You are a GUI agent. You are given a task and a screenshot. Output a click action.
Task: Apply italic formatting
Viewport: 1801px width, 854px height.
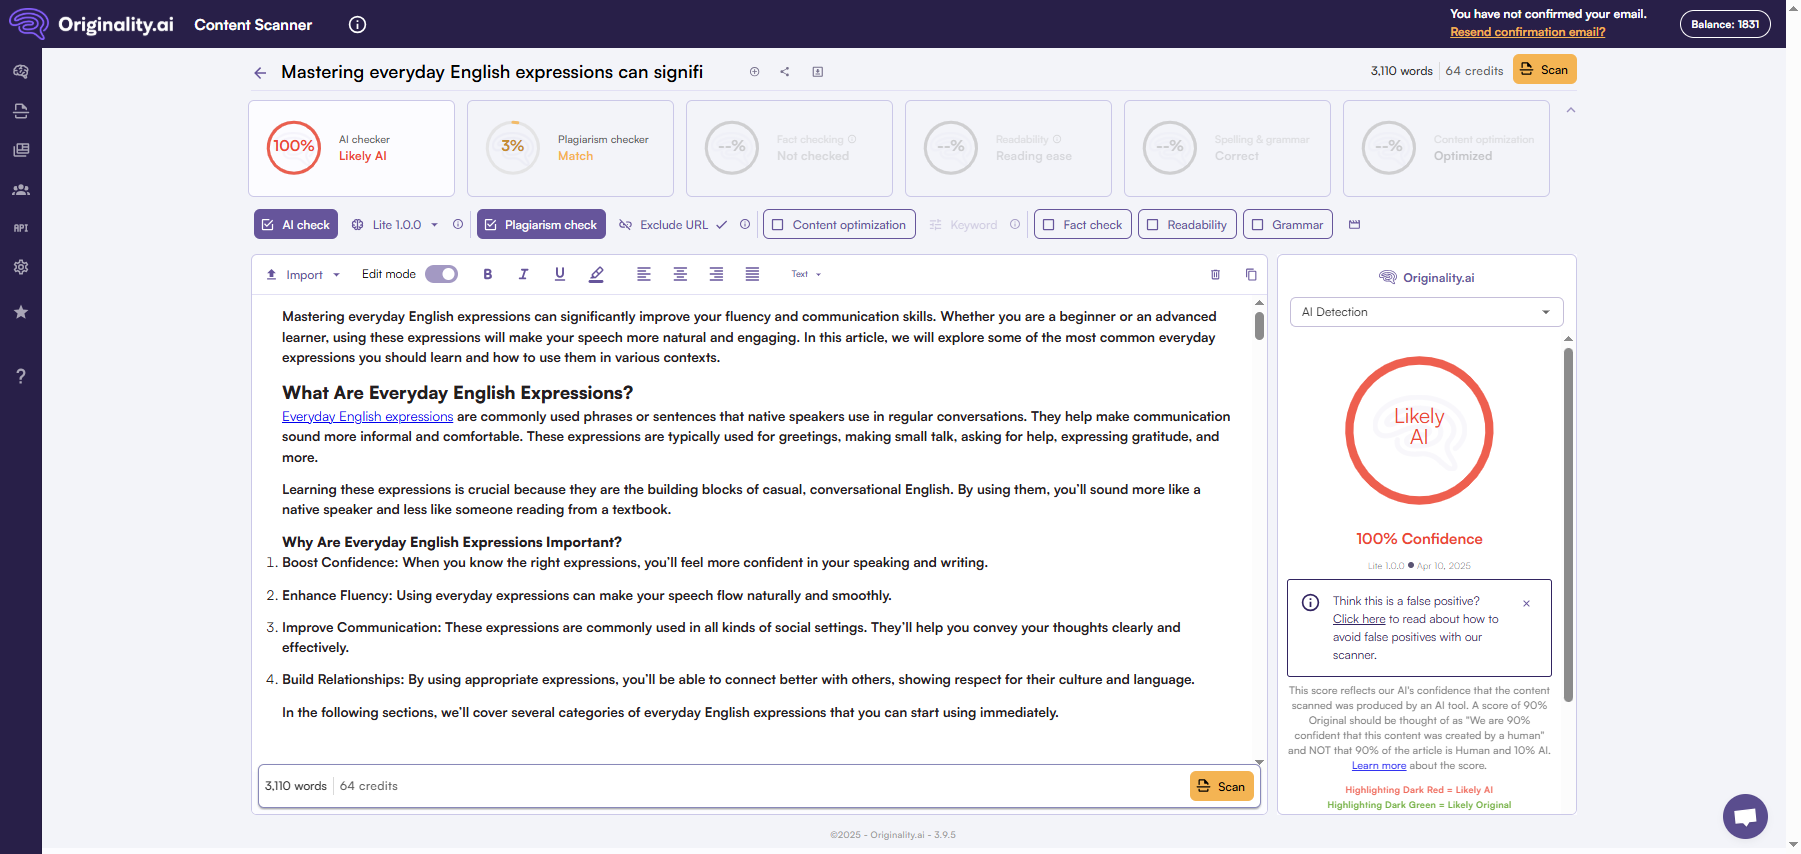coord(523,274)
